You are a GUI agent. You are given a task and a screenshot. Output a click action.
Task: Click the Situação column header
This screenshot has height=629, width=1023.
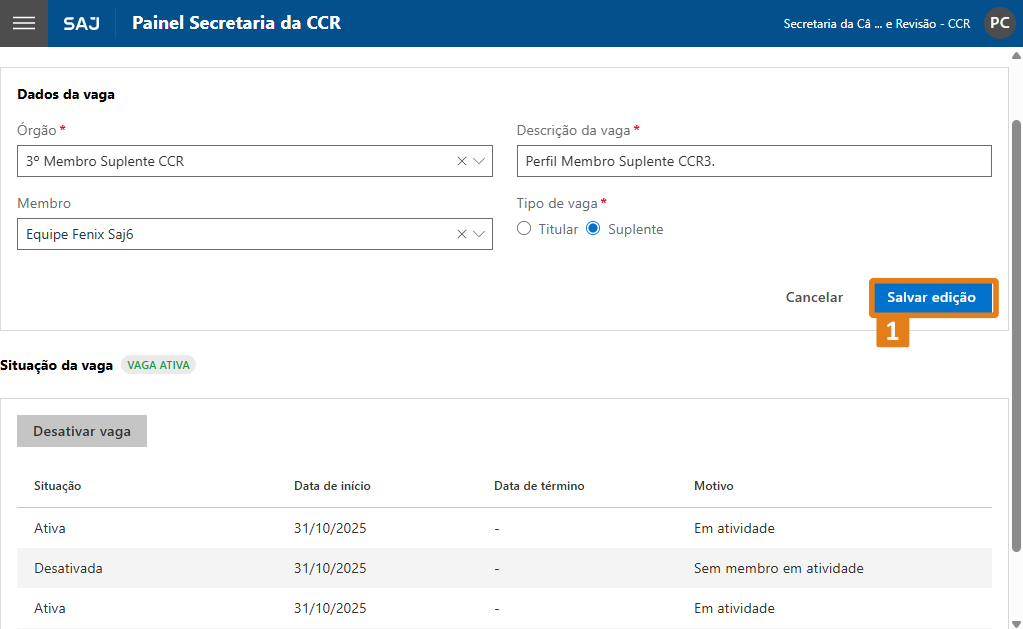pos(57,486)
